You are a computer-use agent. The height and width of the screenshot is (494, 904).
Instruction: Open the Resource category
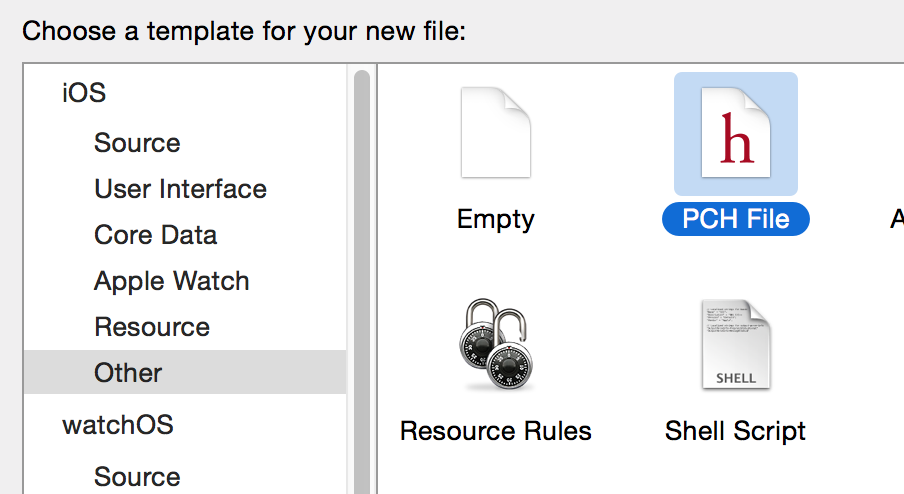coord(152,327)
